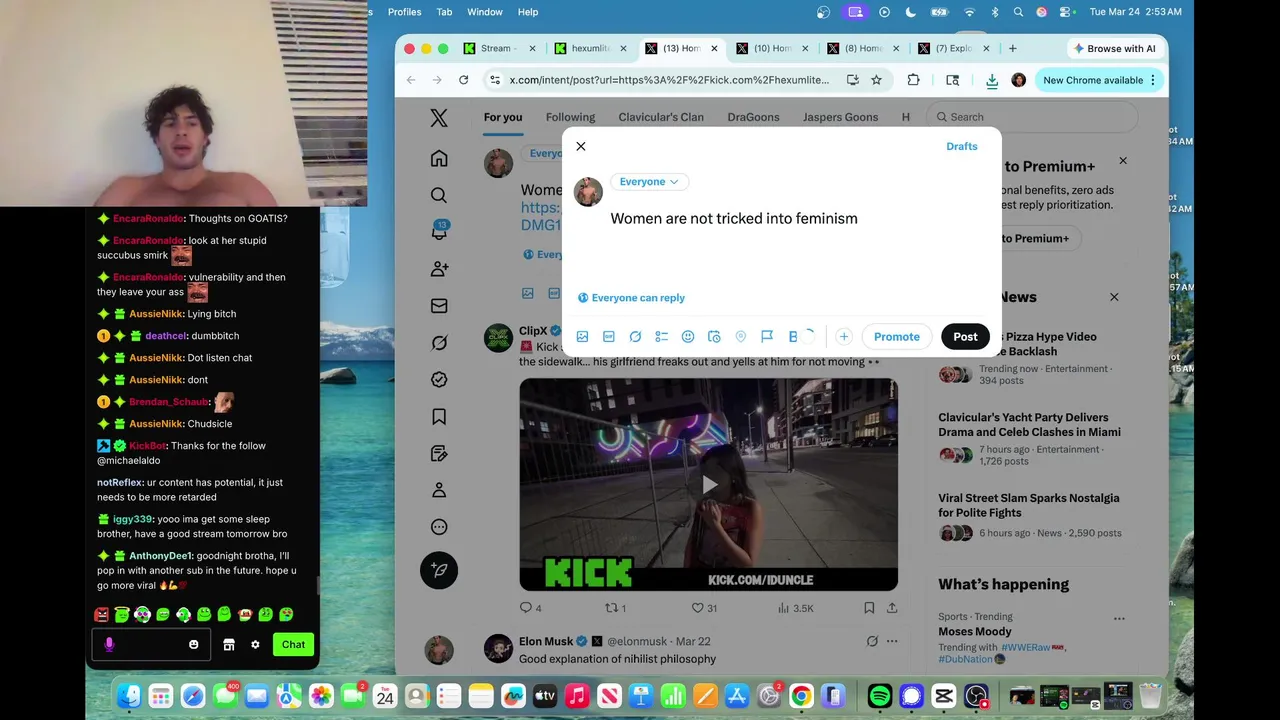Click the green Chat button
Image resolution: width=1280 pixels, height=720 pixels.
[293, 645]
